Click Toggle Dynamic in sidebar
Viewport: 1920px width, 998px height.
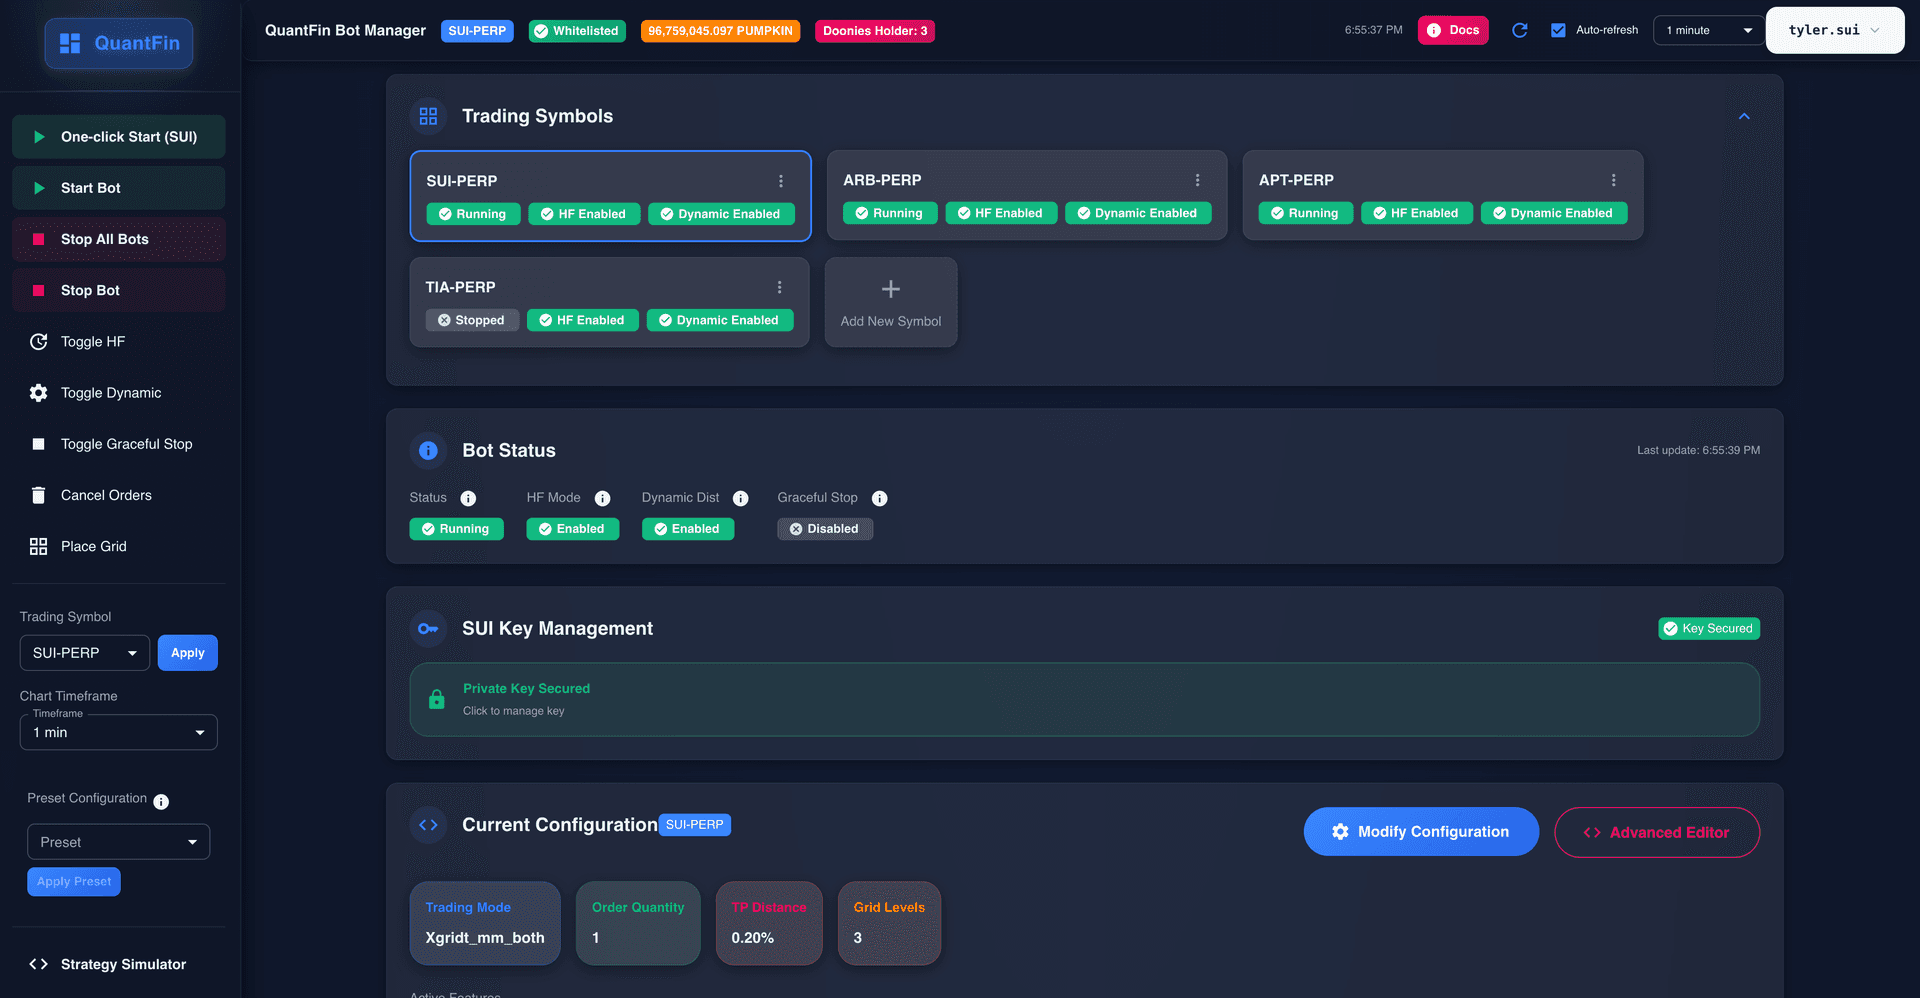[119, 393]
